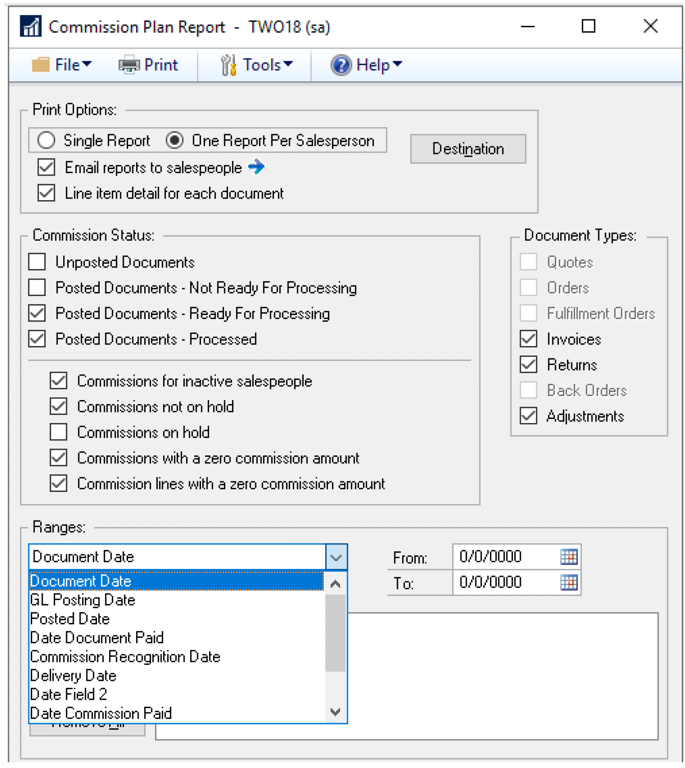685x768 pixels.
Task: Collapse the Document Date range dropdown
Action: (336, 557)
